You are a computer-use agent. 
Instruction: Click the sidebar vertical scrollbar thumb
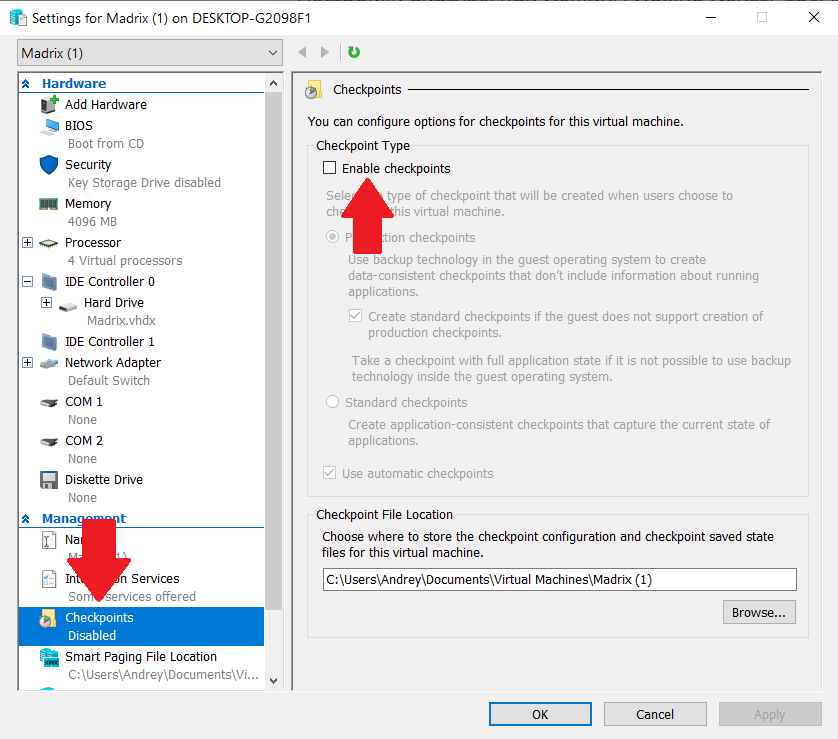(x=273, y=351)
